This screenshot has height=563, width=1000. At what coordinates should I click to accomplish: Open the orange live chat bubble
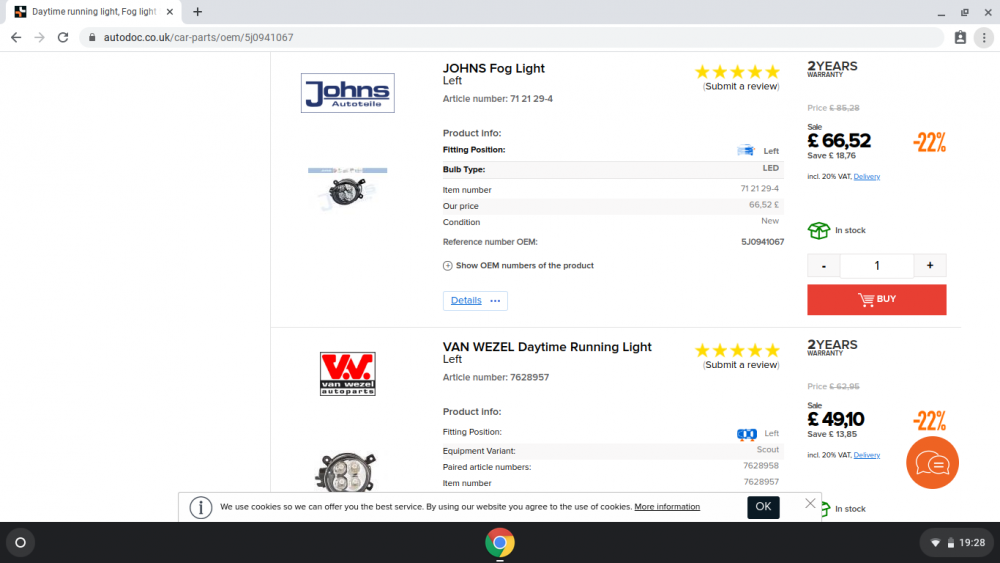coord(932,463)
